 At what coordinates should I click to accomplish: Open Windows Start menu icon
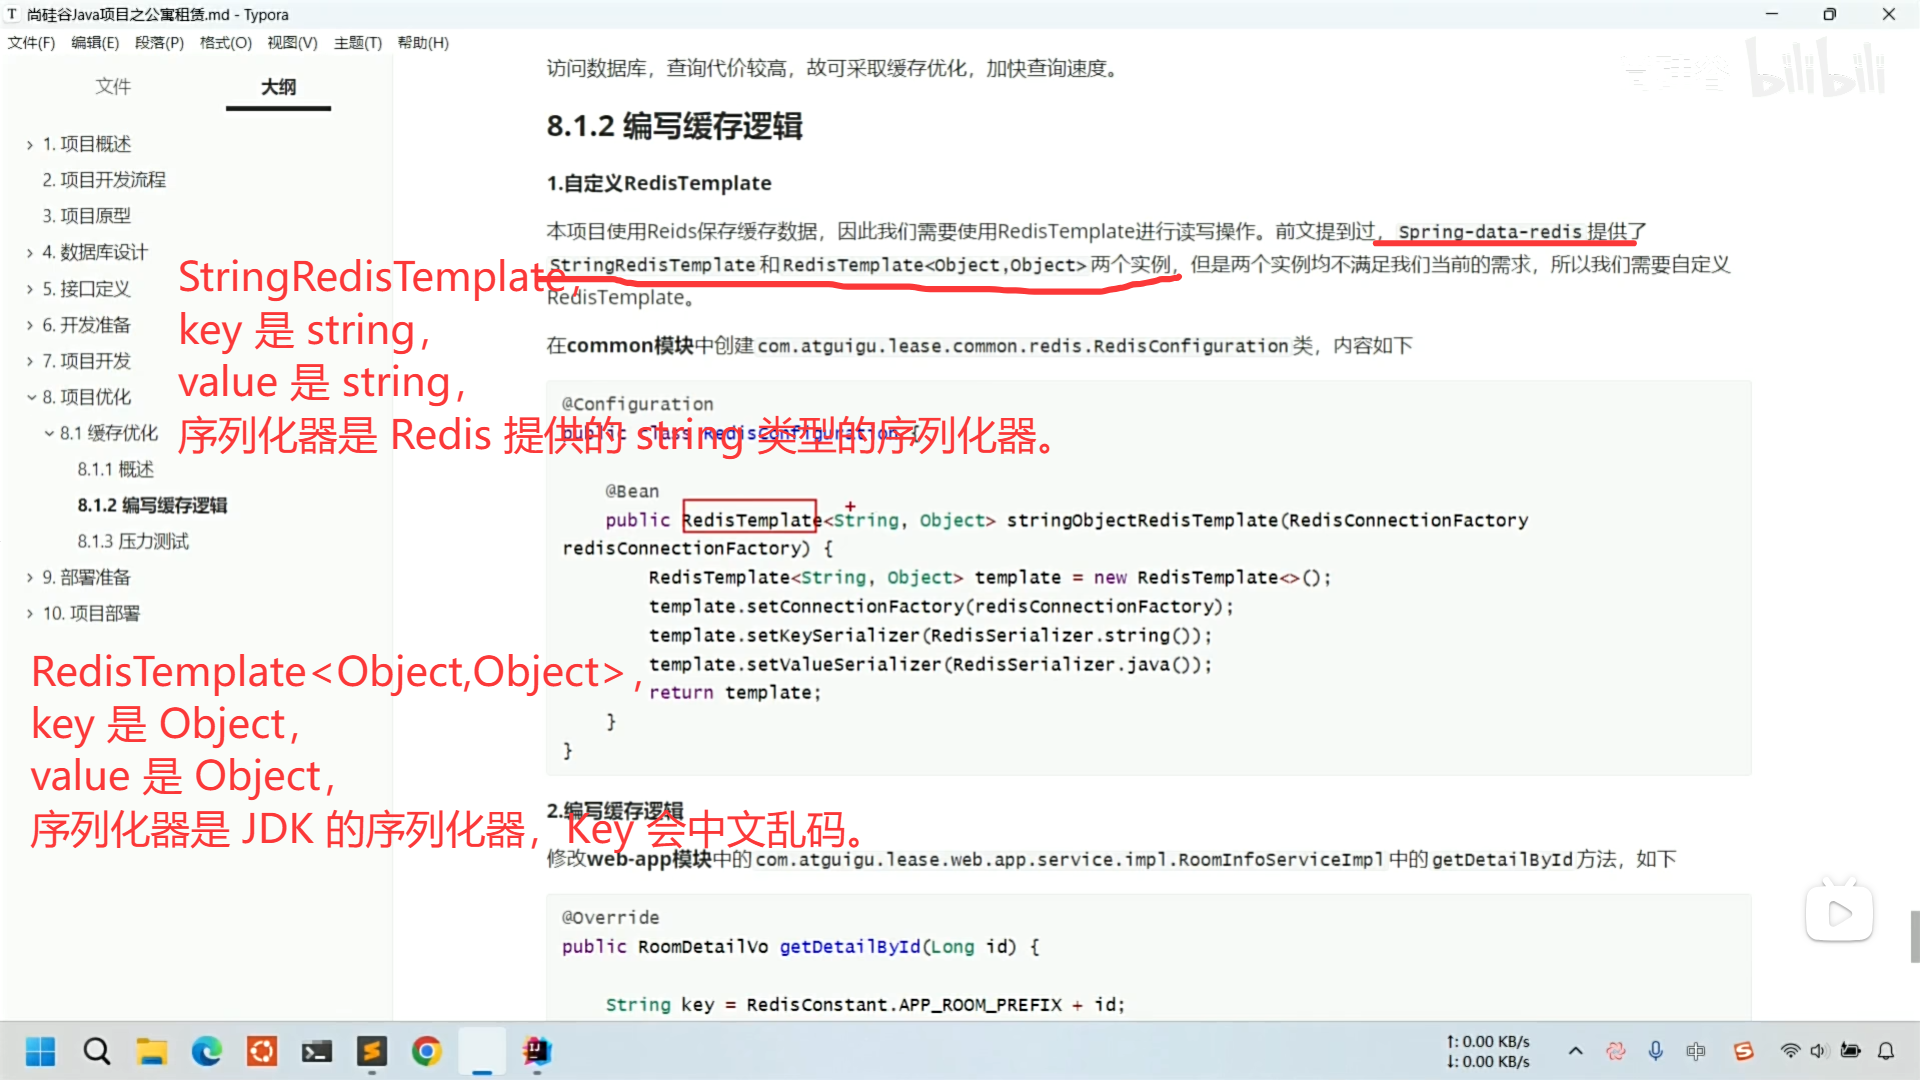(x=40, y=1051)
